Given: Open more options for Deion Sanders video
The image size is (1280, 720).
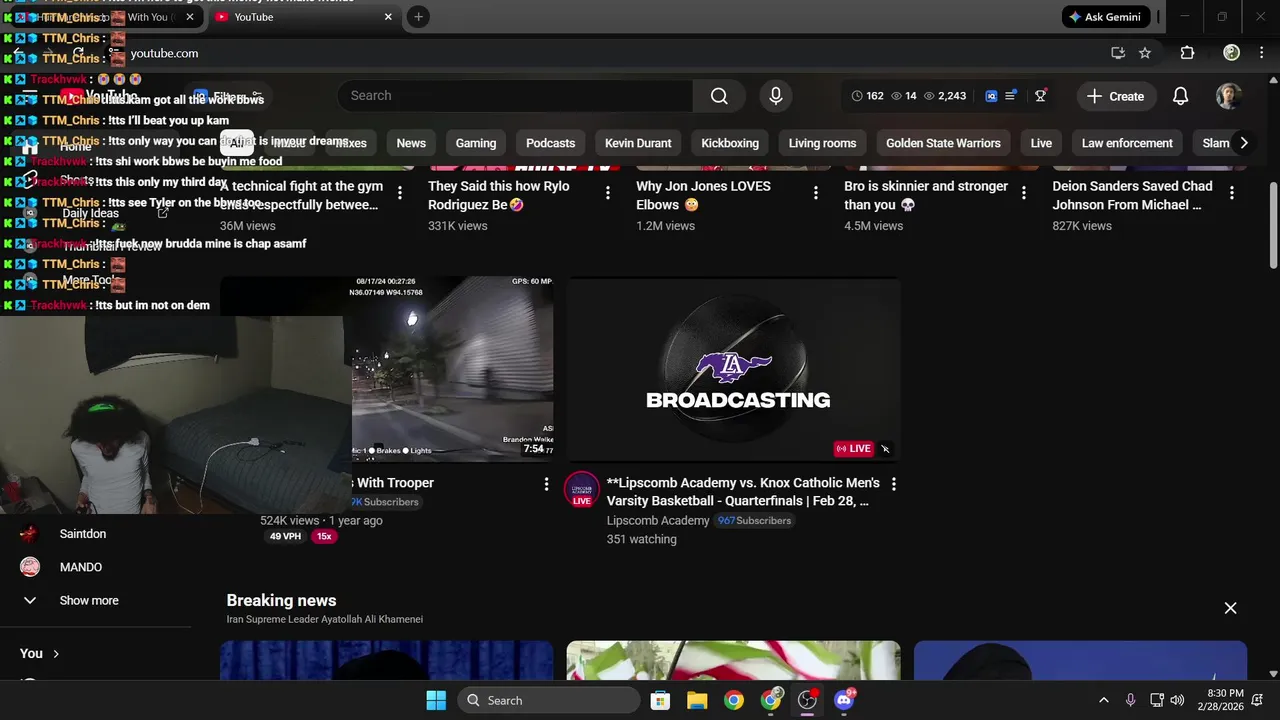Looking at the screenshot, I should point(1231,193).
